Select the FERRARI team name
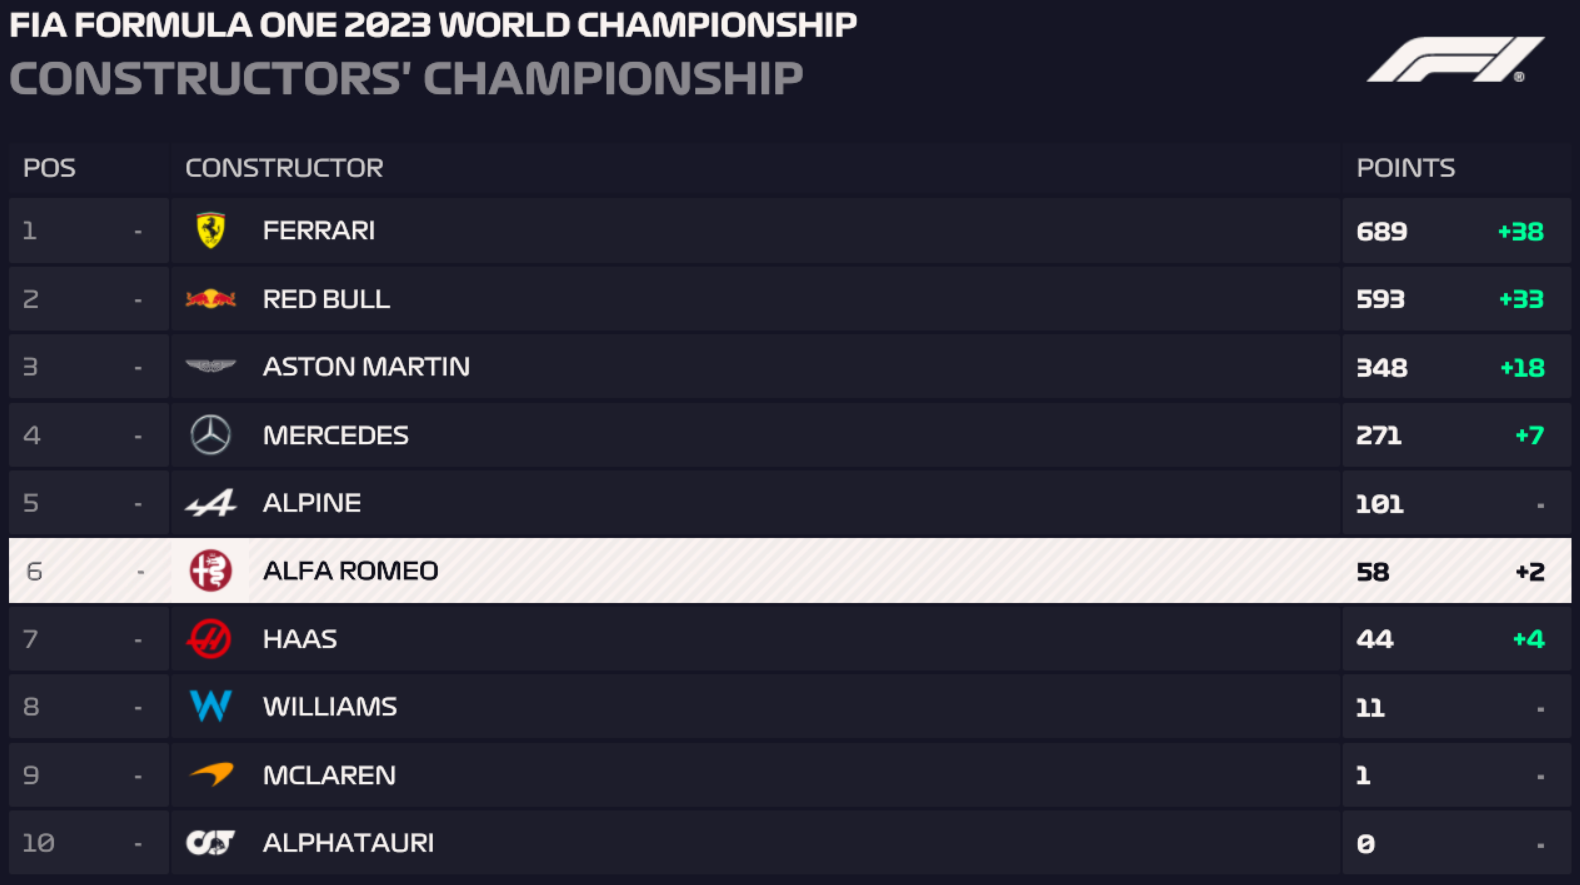This screenshot has height=885, width=1580. pos(318,231)
